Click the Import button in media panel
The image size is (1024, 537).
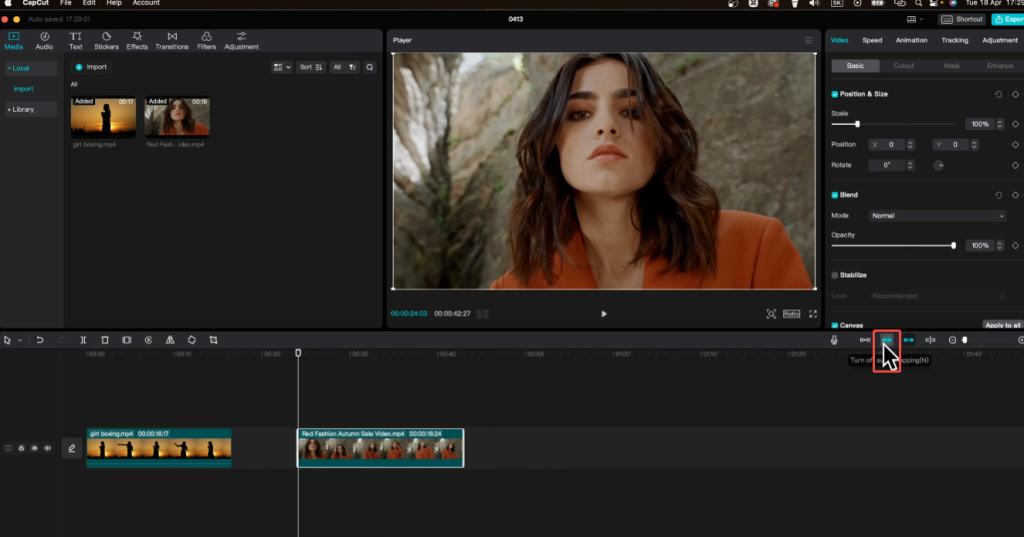tap(91, 67)
